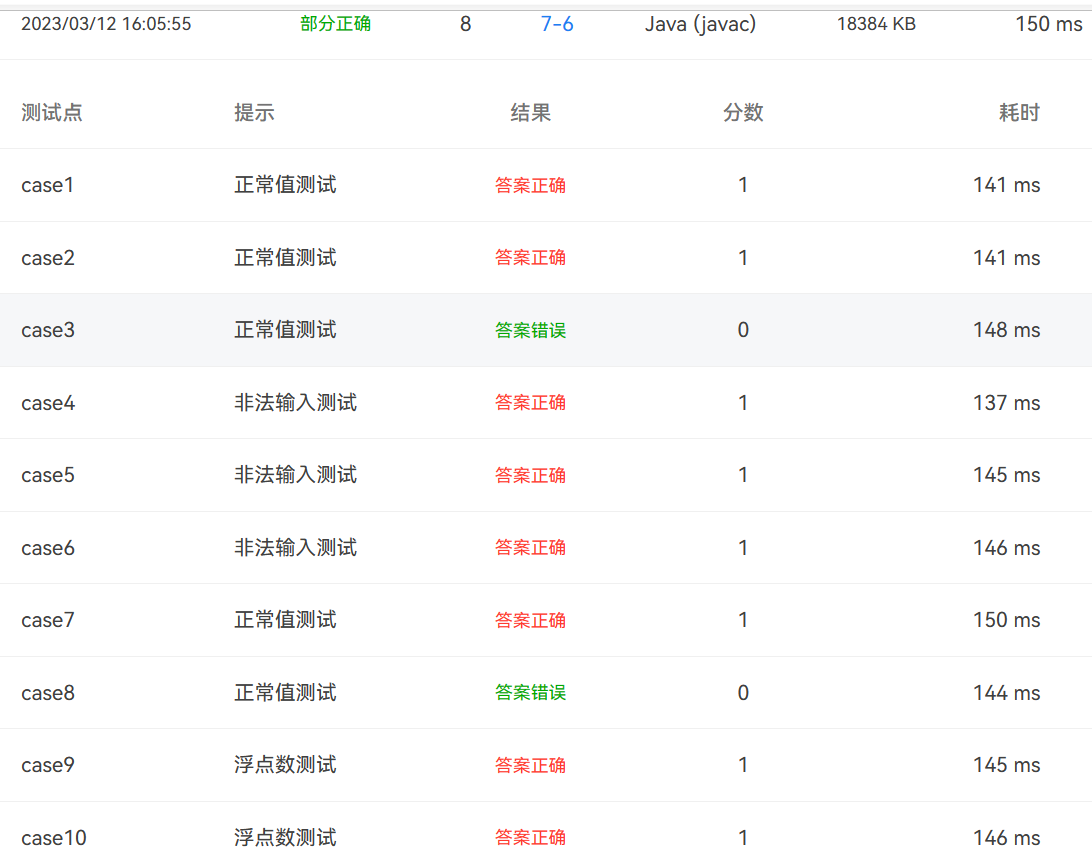Open the 7-6 problem link
Image resolution: width=1092 pixels, height=868 pixels.
pos(557,24)
